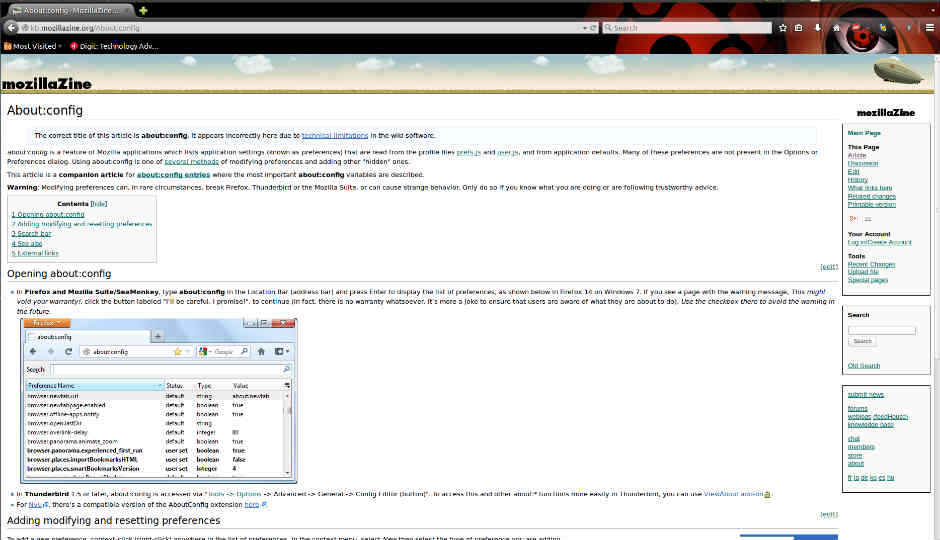Screen dimensions: 940x540
Task: Go back with the browser back arrow
Action: 11,28
